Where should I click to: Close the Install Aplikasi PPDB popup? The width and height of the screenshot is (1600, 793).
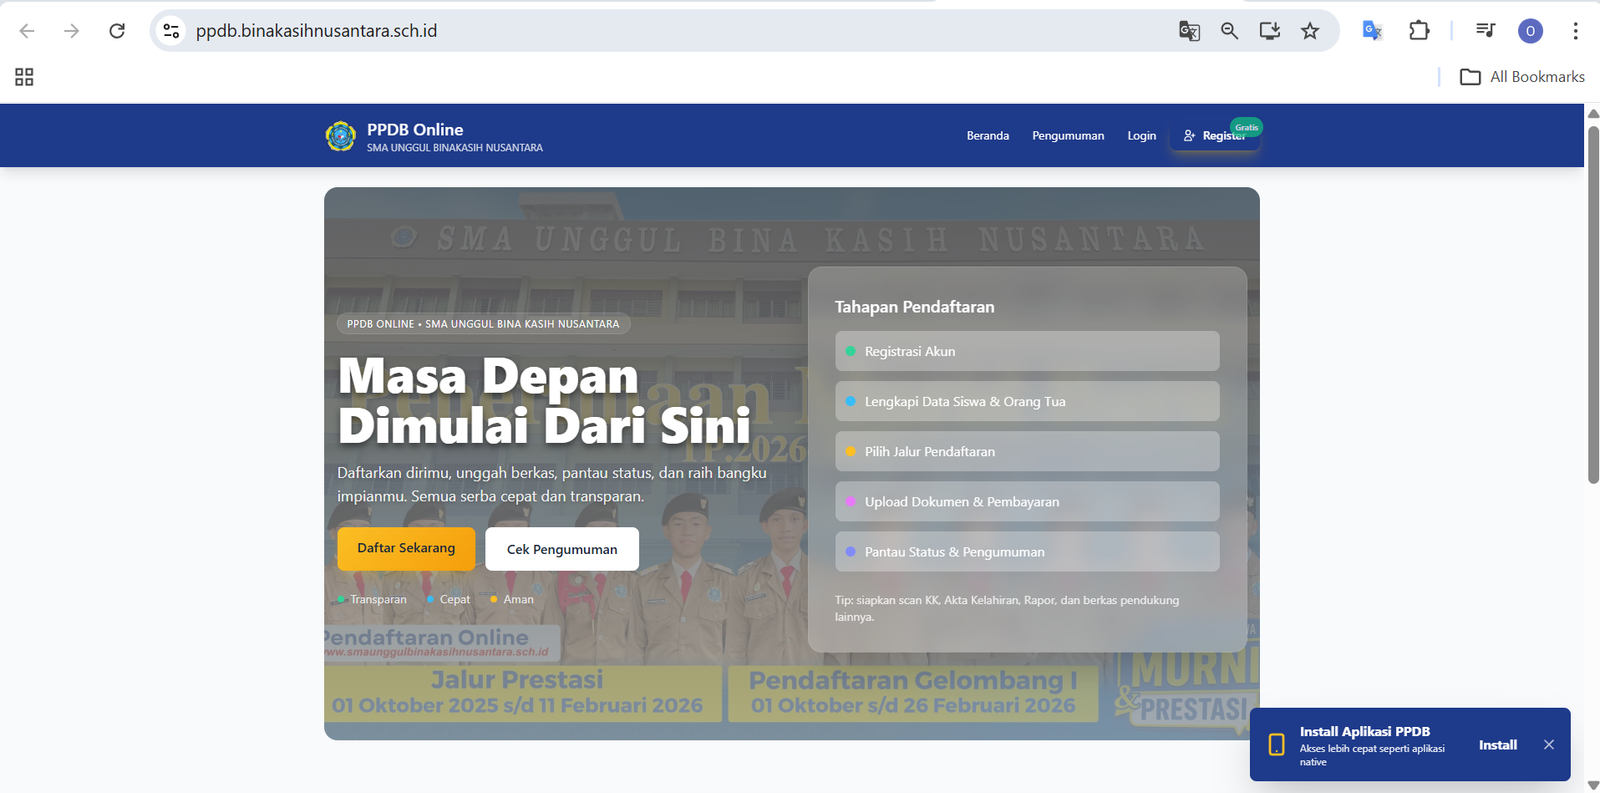tap(1549, 745)
